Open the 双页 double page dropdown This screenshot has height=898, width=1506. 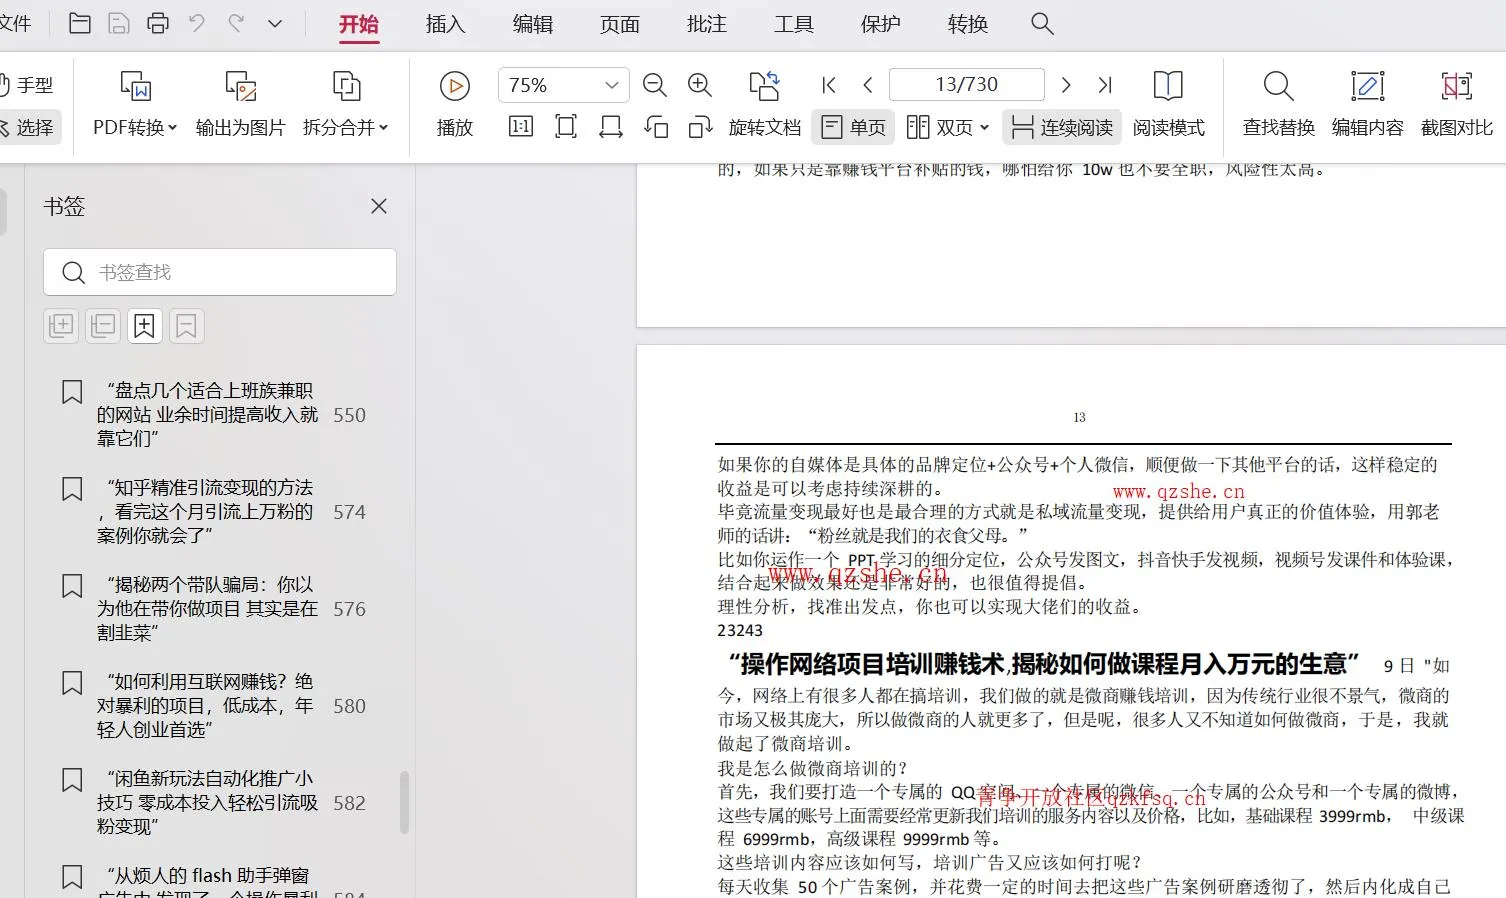948,127
